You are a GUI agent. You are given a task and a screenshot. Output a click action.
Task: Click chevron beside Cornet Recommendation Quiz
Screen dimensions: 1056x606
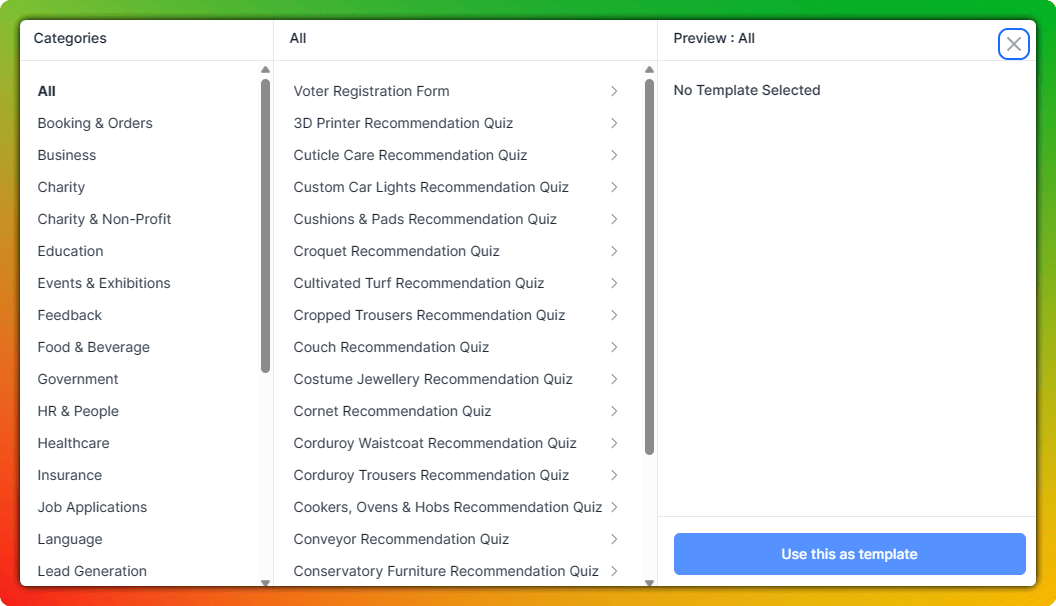click(x=614, y=411)
